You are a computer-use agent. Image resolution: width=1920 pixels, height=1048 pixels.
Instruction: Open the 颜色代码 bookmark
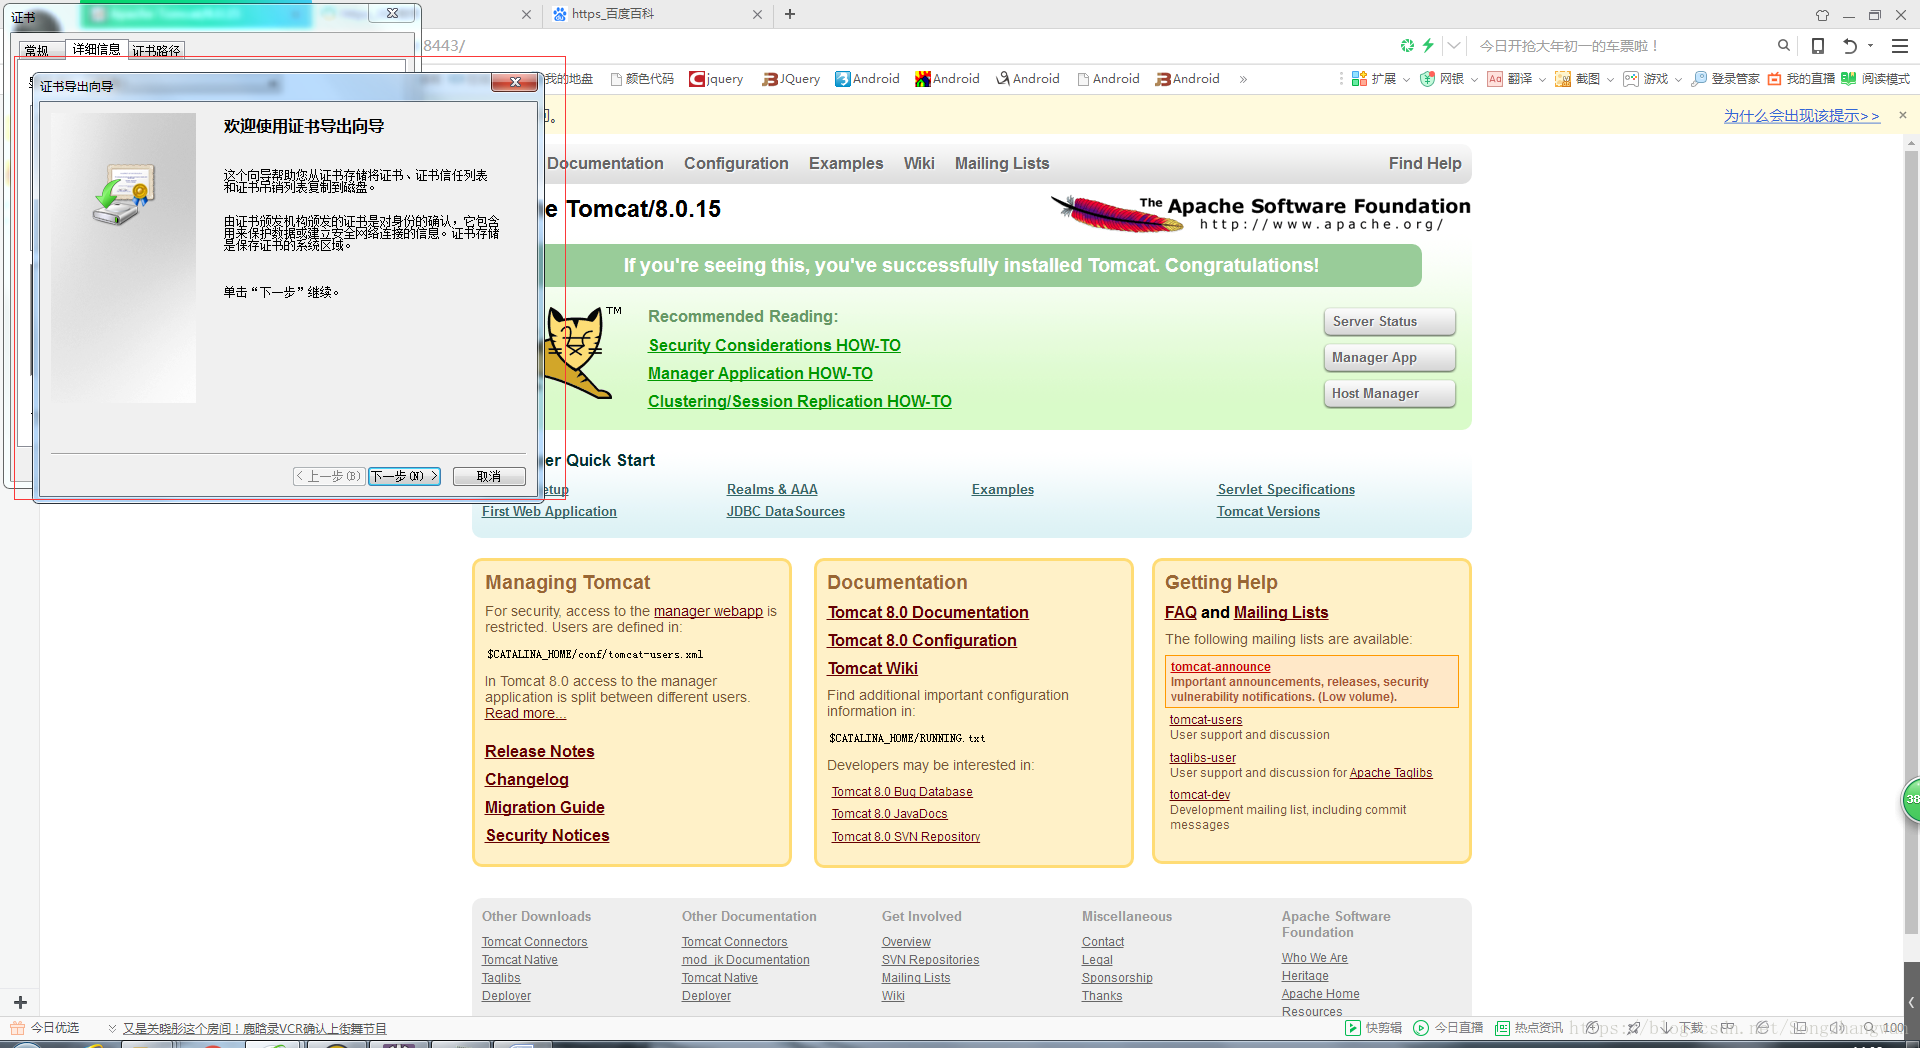click(642, 79)
